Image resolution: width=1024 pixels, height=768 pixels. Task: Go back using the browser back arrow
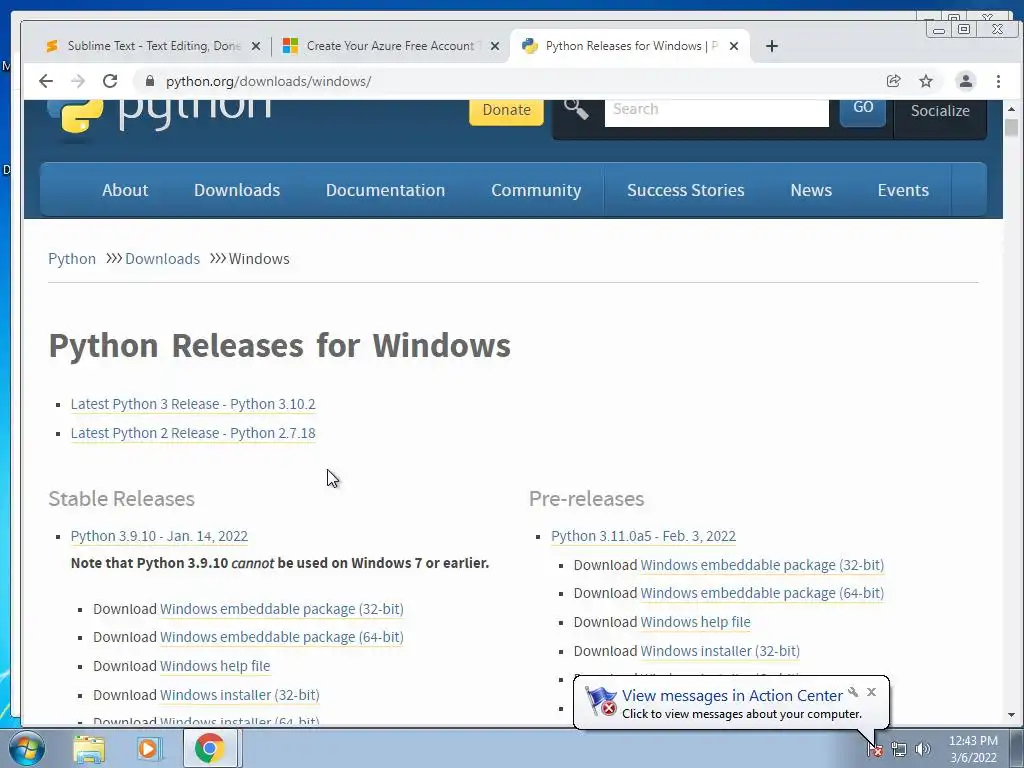[46, 81]
